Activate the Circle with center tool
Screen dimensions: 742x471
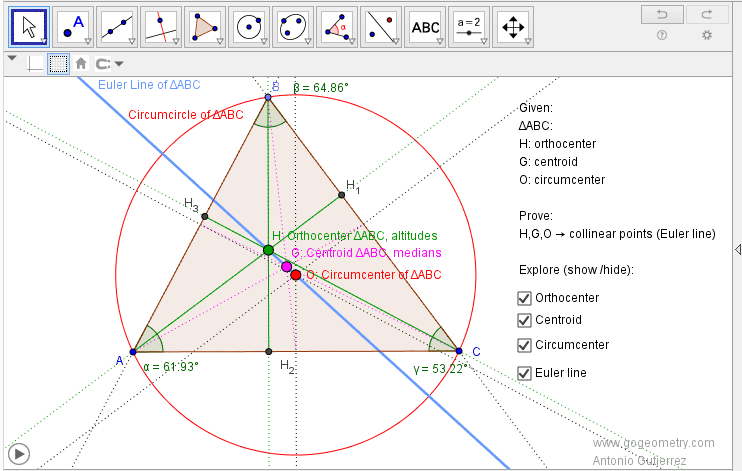[x=249, y=27]
